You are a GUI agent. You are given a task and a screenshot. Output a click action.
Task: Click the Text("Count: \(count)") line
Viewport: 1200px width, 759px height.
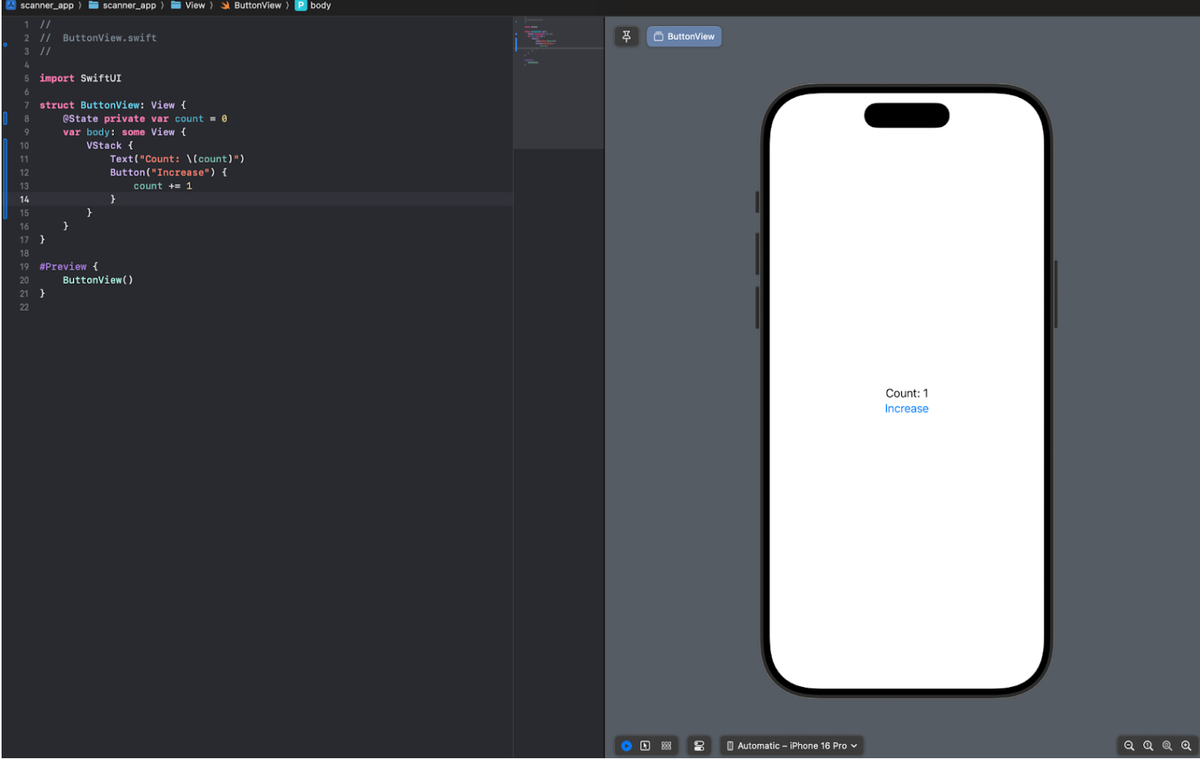177,159
